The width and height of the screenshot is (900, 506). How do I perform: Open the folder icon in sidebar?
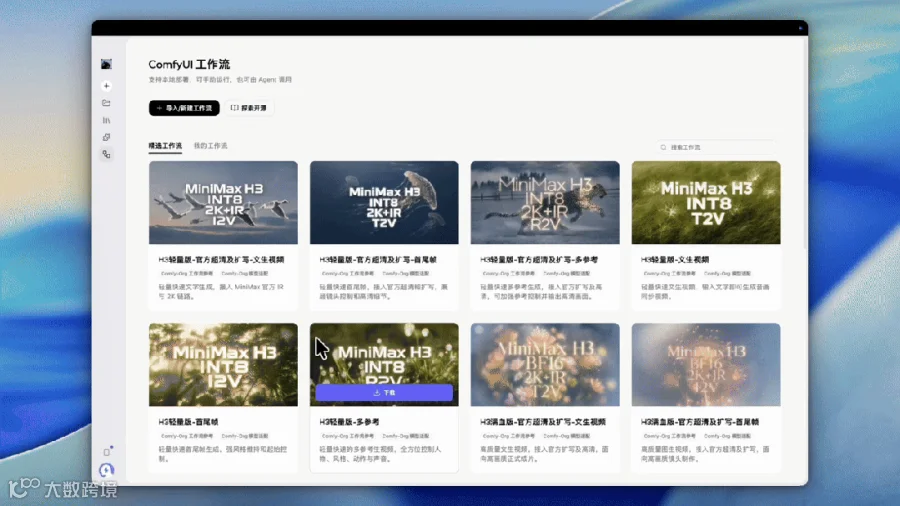[106, 103]
